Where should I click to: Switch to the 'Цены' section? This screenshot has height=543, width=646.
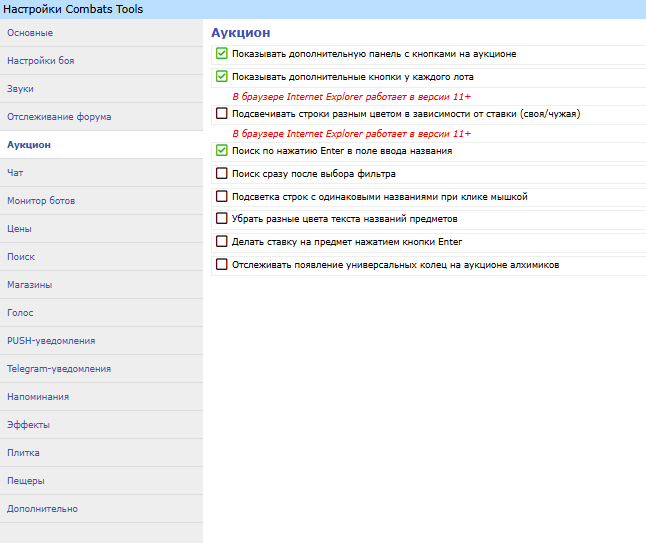point(20,229)
